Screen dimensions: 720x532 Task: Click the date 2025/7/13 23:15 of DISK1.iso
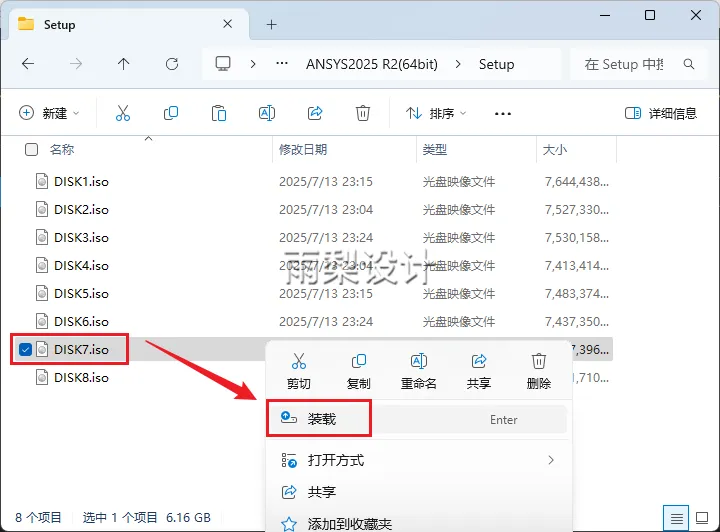(326, 182)
